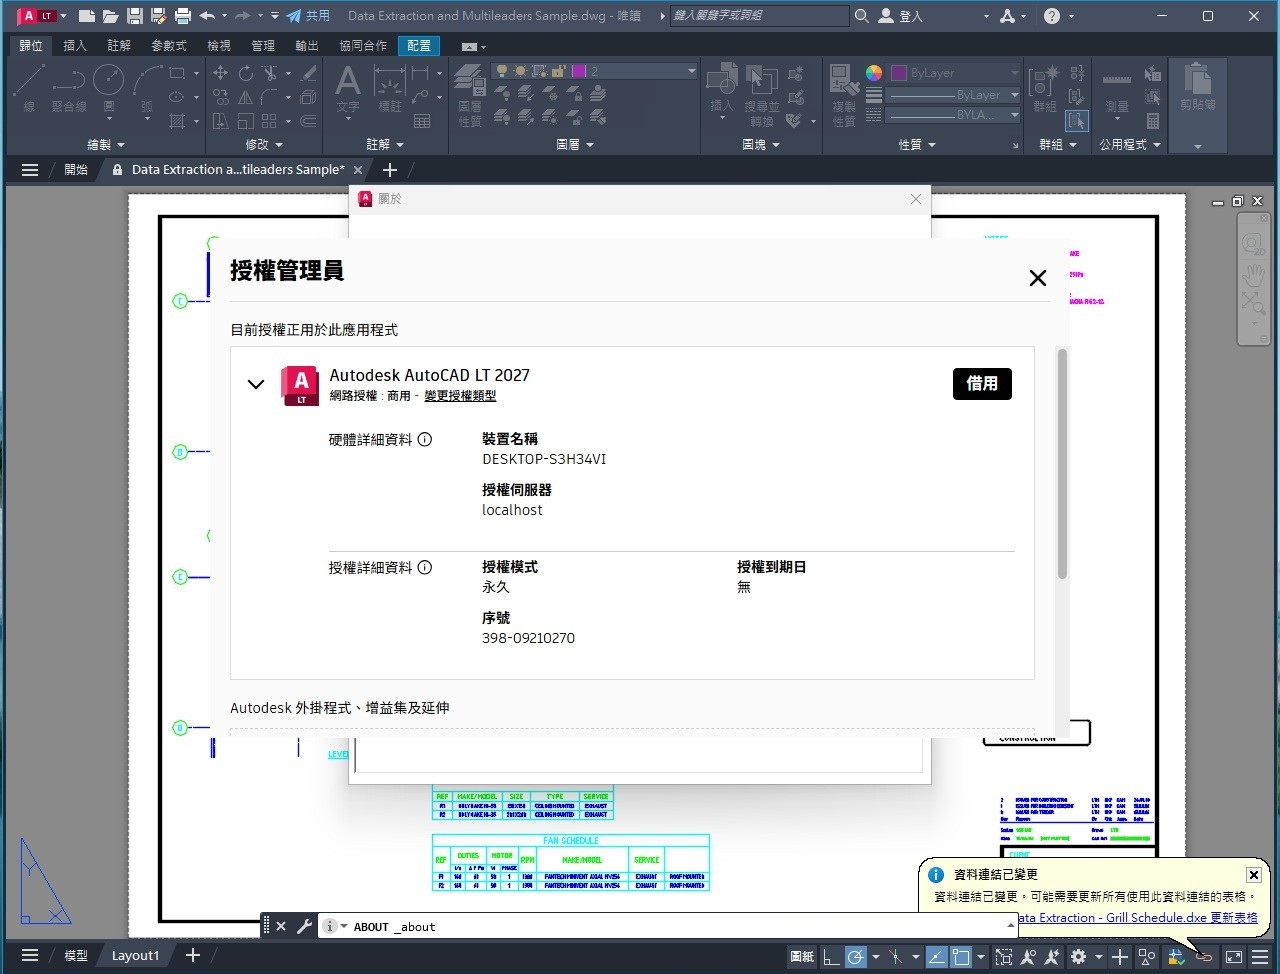The image size is (1280, 974).
Task: Open workspace switching gear icon
Action: [x=1078, y=957]
